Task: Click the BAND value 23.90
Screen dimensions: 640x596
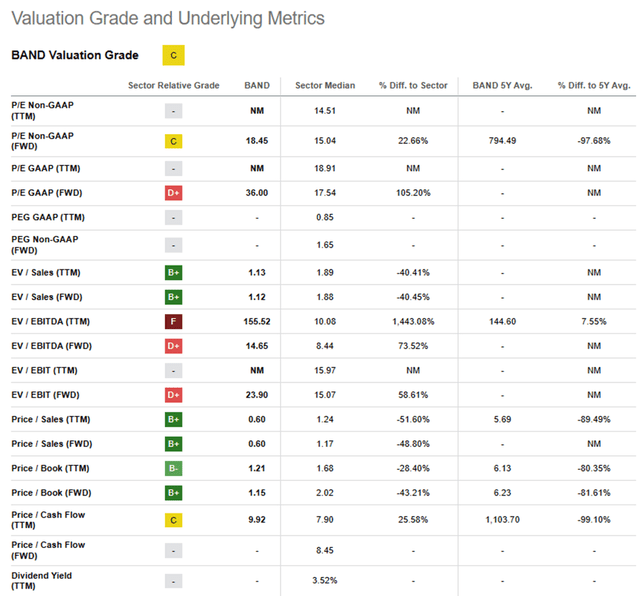Action: pos(257,395)
